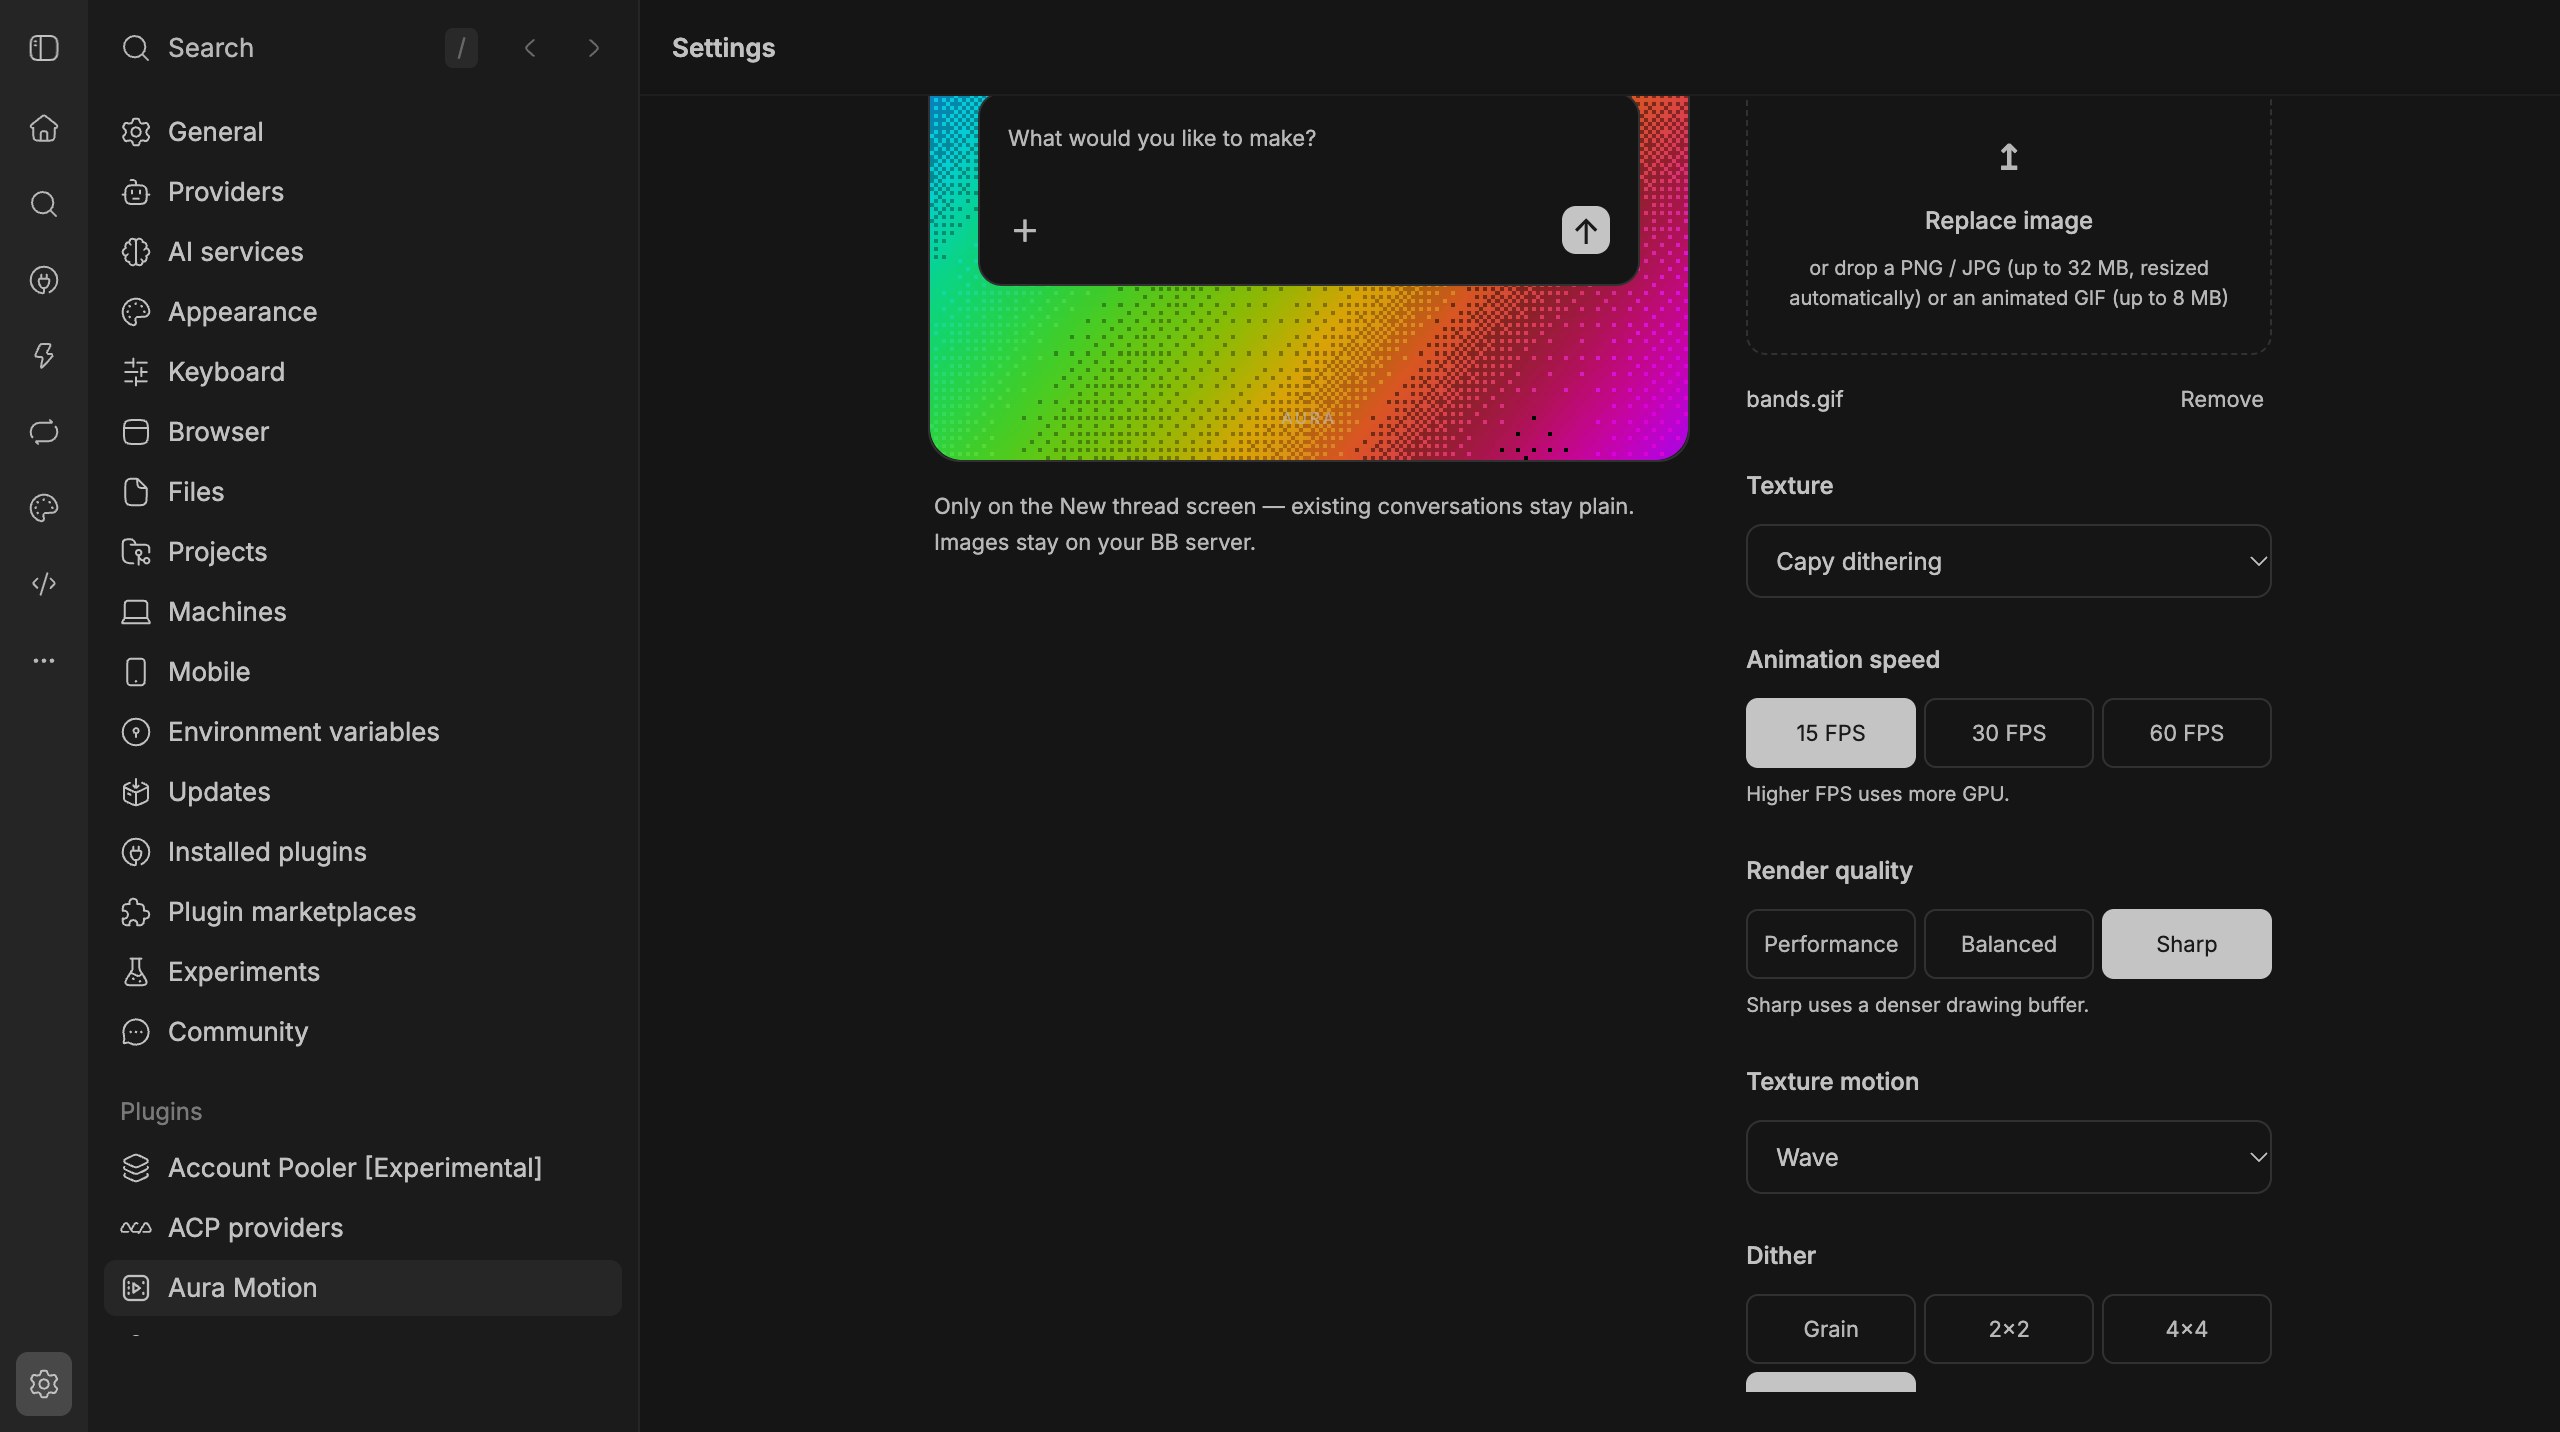The image size is (2560, 1432).
Task: Open the lightning bolt icon in rail
Action: click(x=44, y=356)
